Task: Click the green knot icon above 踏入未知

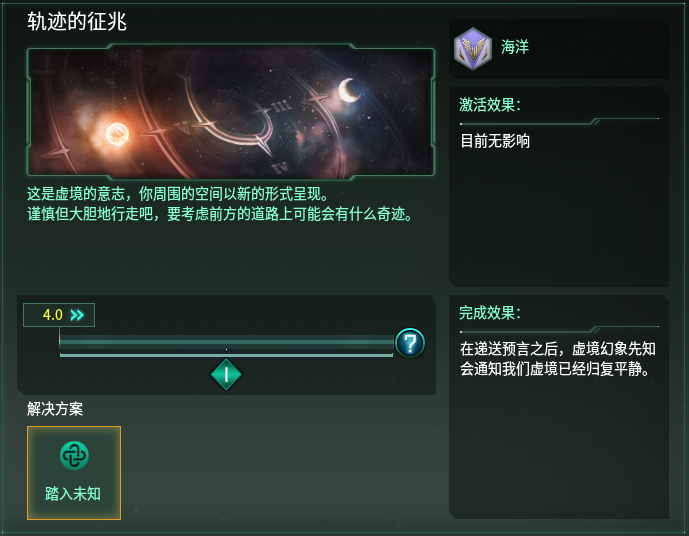Action: (x=74, y=455)
